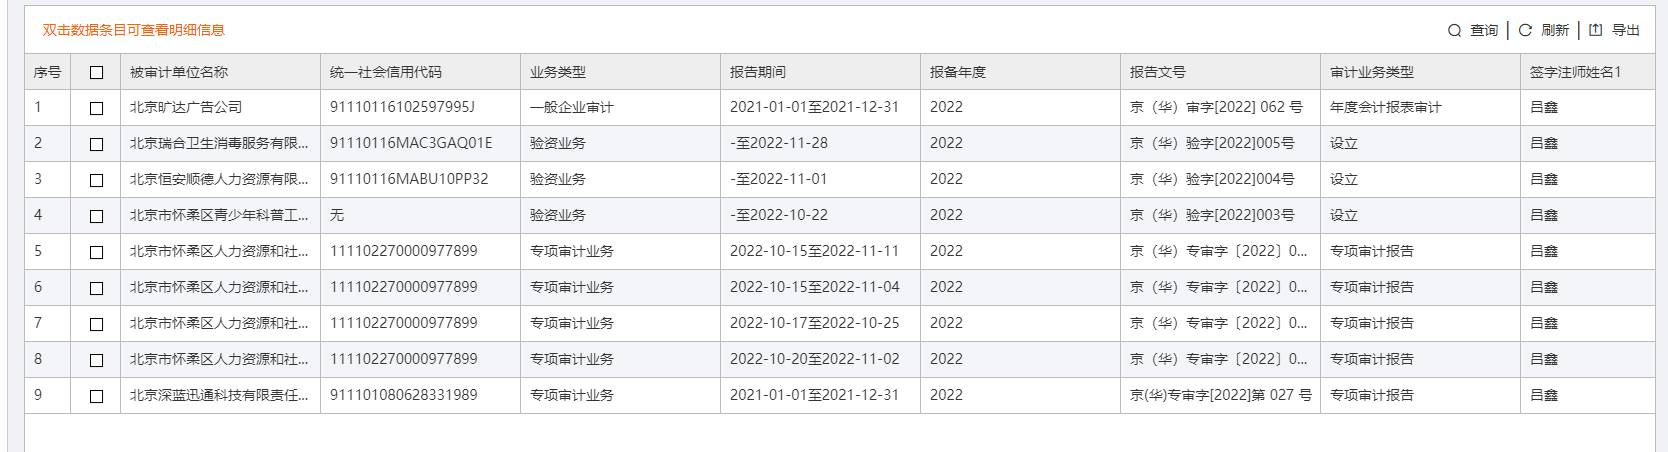Click the 报告文号 column header
The width and height of the screenshot is (1668, 452).
1158,72
